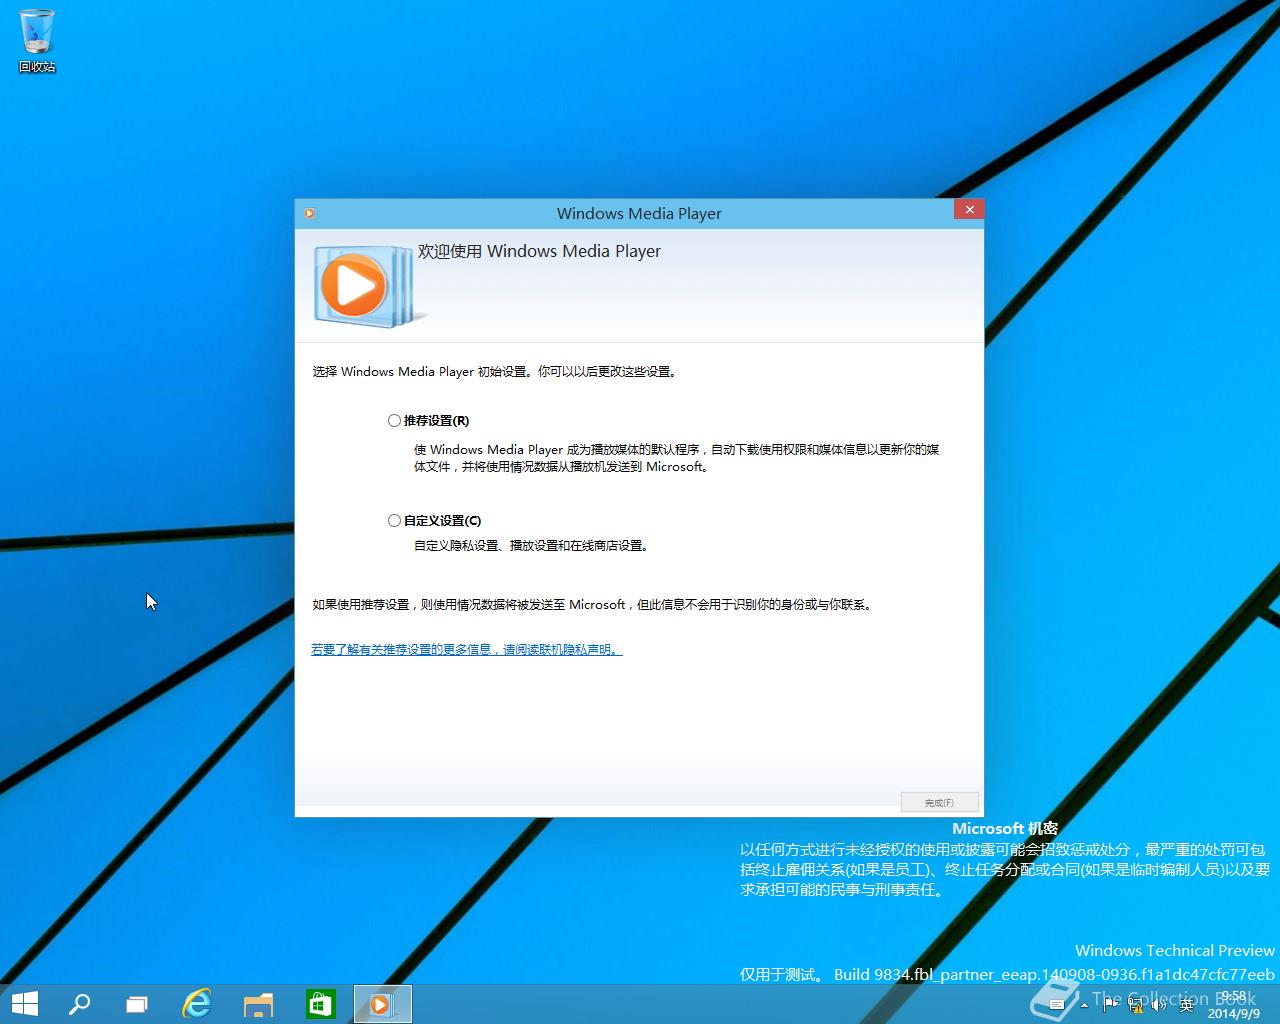Viewport: 1280px width, 1024px height.
Task: Click the 自定义隐私设置 description text
Action: pyautogui.click(x=532, y=546)
